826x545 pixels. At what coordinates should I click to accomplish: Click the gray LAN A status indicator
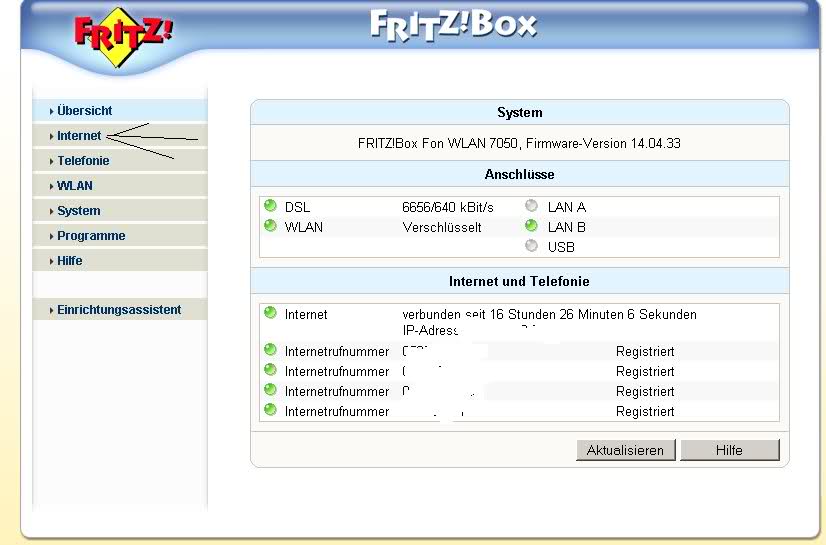(x=532, y=205)
